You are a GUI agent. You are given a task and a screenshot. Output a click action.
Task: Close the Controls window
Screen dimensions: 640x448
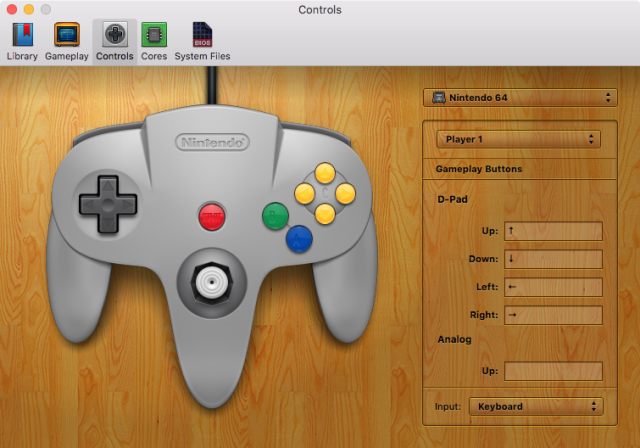point(12,9)
